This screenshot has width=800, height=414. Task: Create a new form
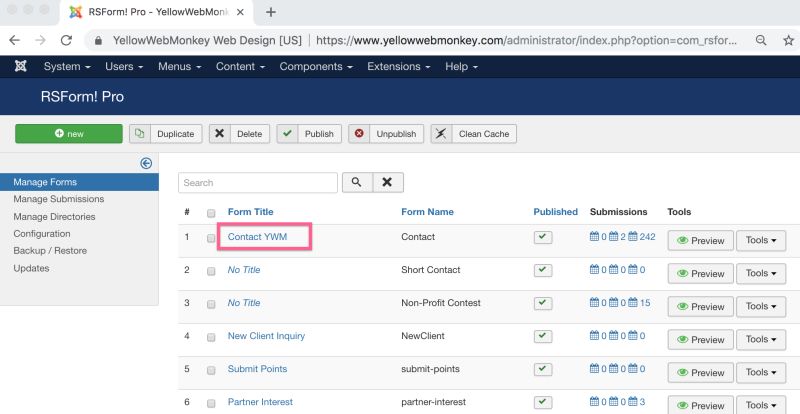click(69, 134)
